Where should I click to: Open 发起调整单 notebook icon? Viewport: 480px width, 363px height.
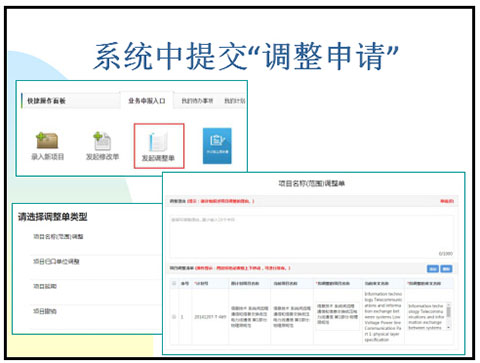pyautogui.click(x=158, y=142)
